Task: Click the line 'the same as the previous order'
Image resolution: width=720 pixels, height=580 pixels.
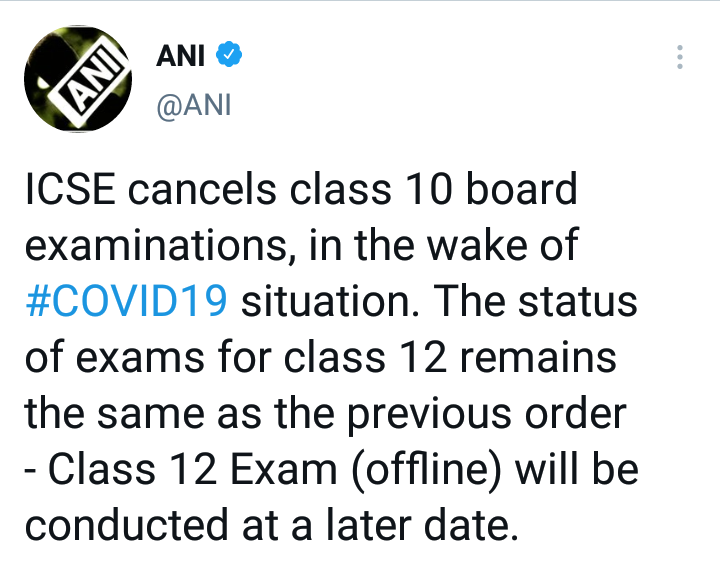Action: point(326,413)
